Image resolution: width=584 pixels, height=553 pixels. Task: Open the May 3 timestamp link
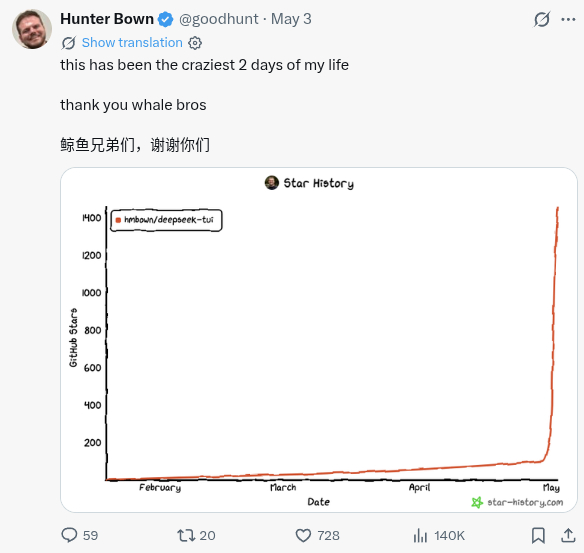tap(291, 19)
